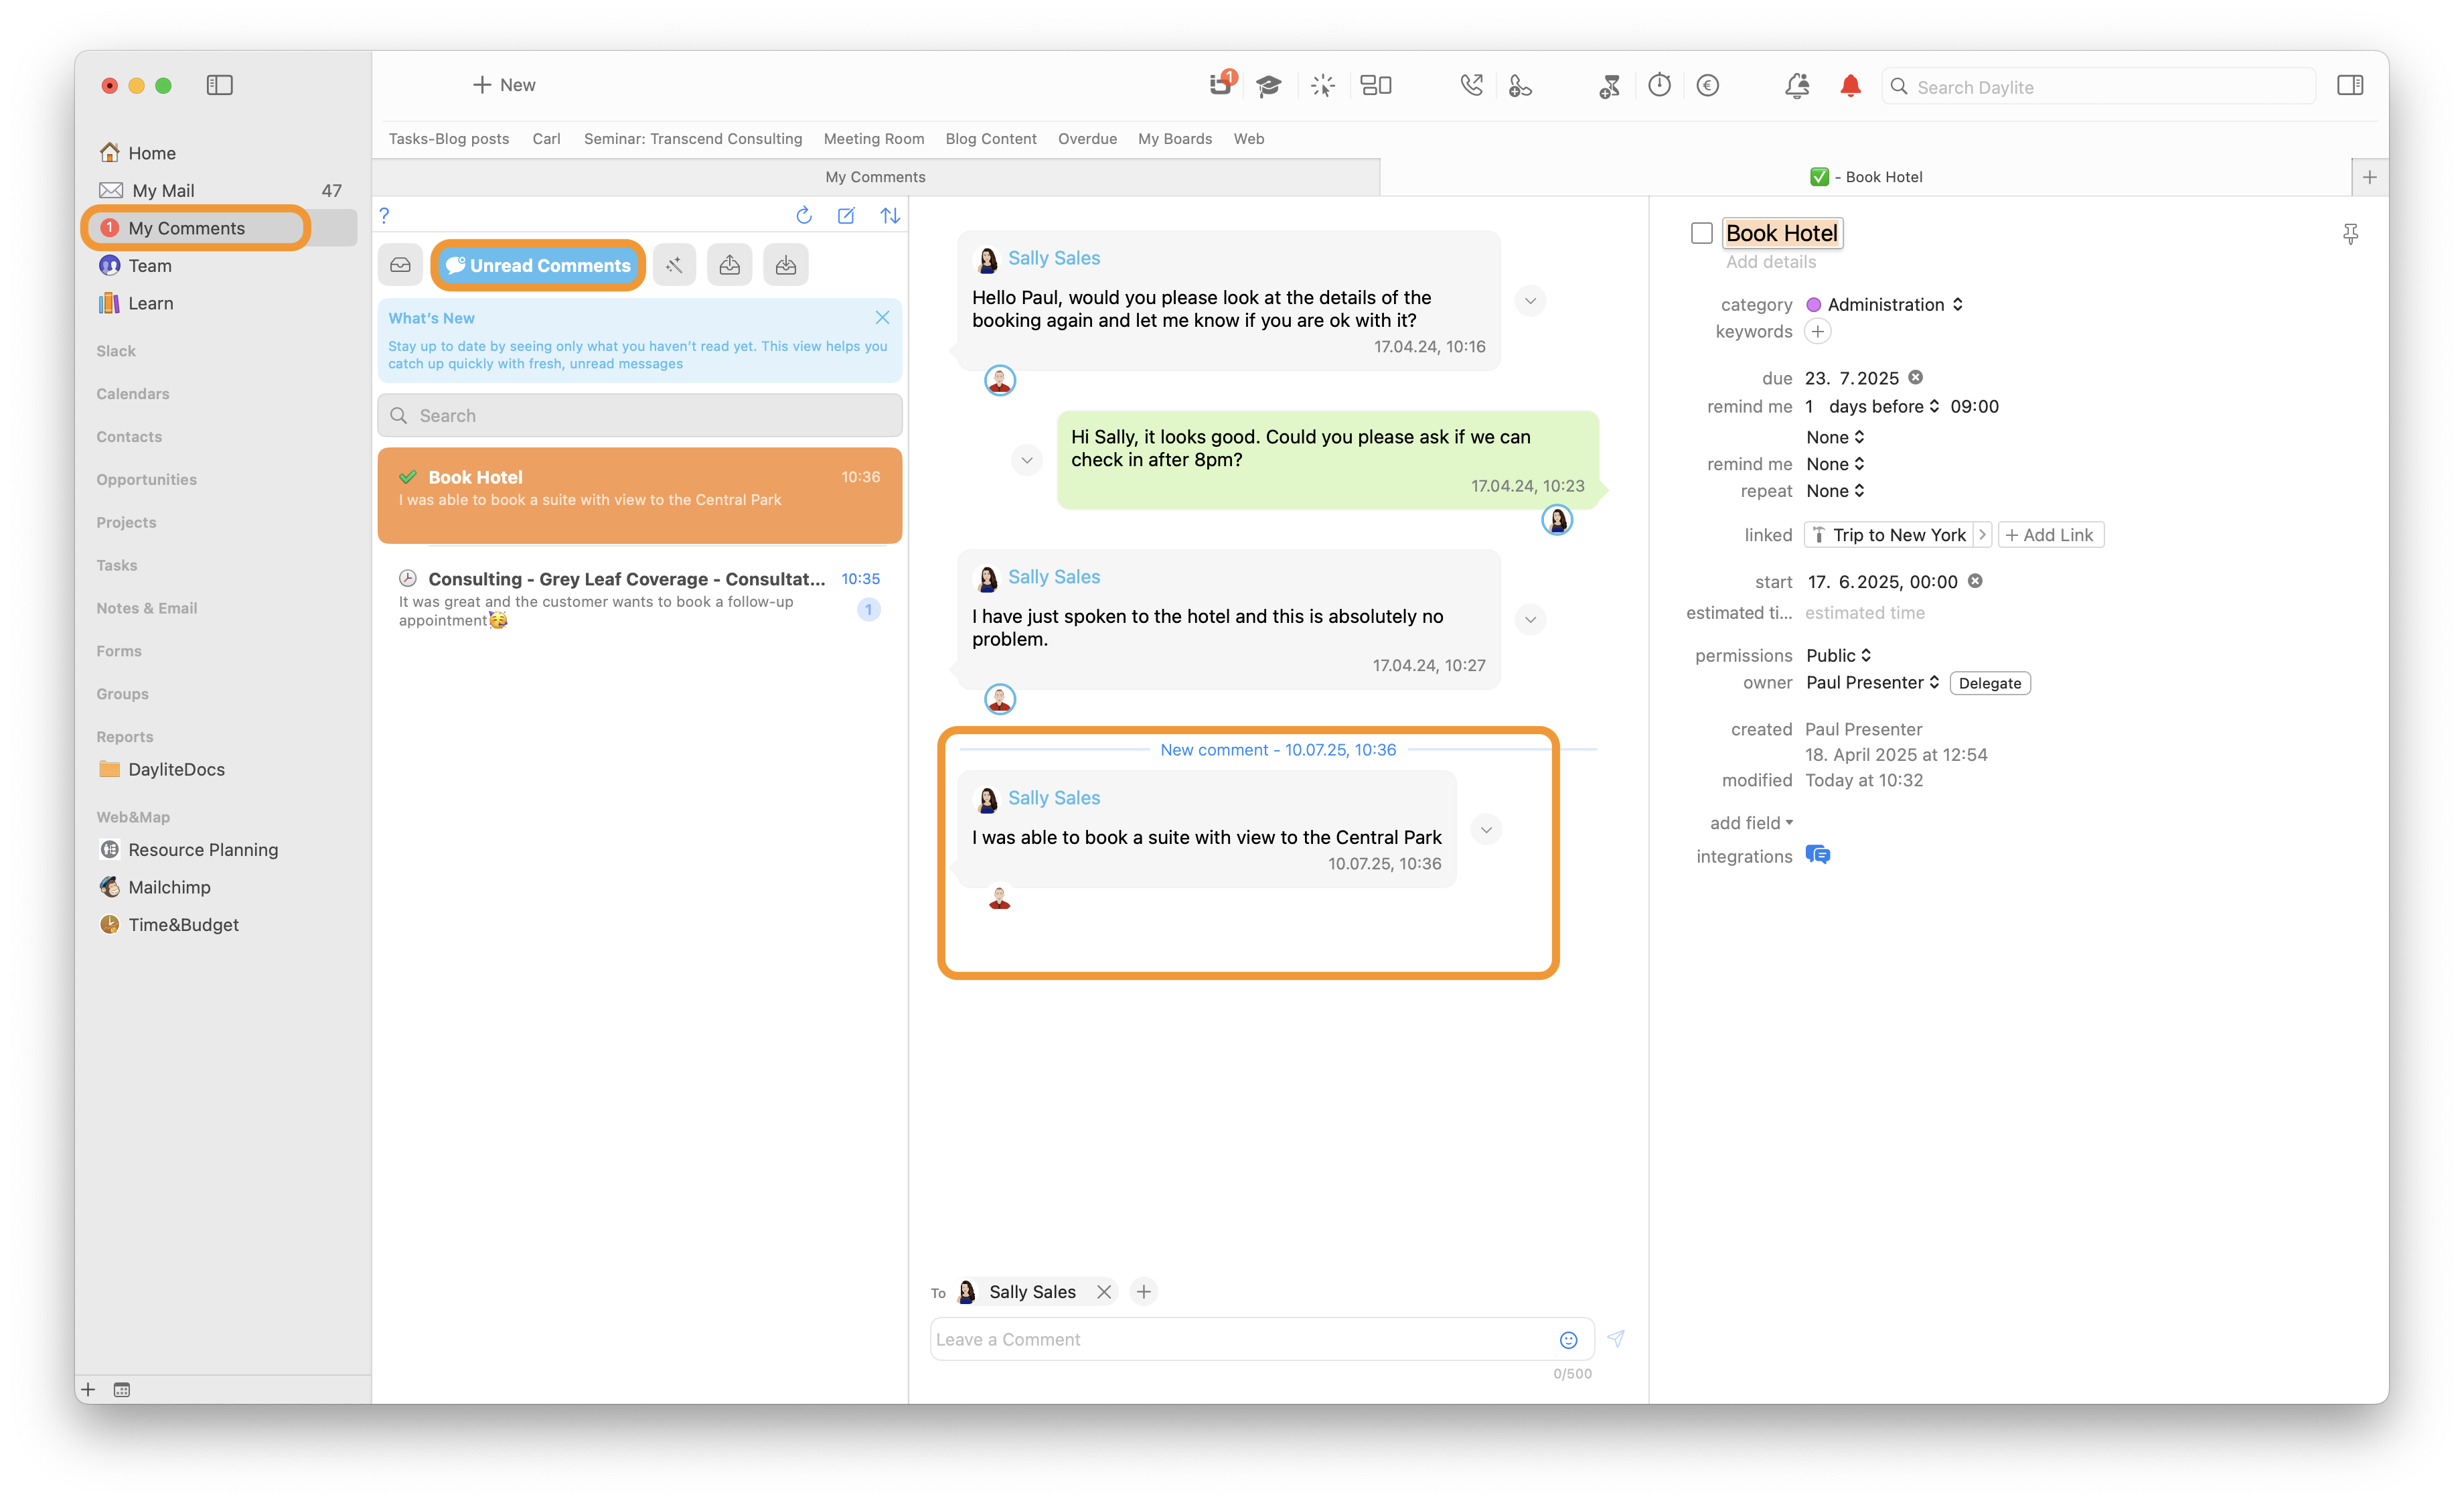Image resolution: width=2464 pixels, height=1503 pixels.
Task: Expand options for Central Park suite comment
Action: pos(1486,829)
